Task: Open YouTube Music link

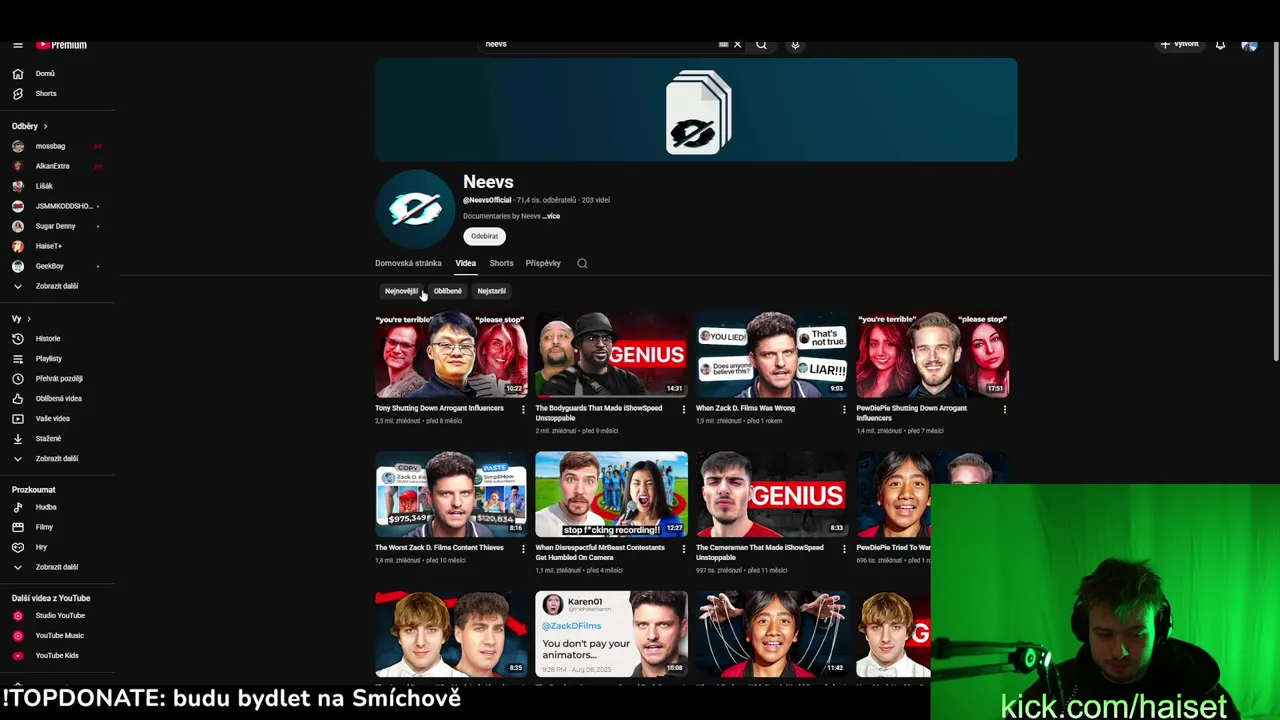Action: tap(58, 636)
